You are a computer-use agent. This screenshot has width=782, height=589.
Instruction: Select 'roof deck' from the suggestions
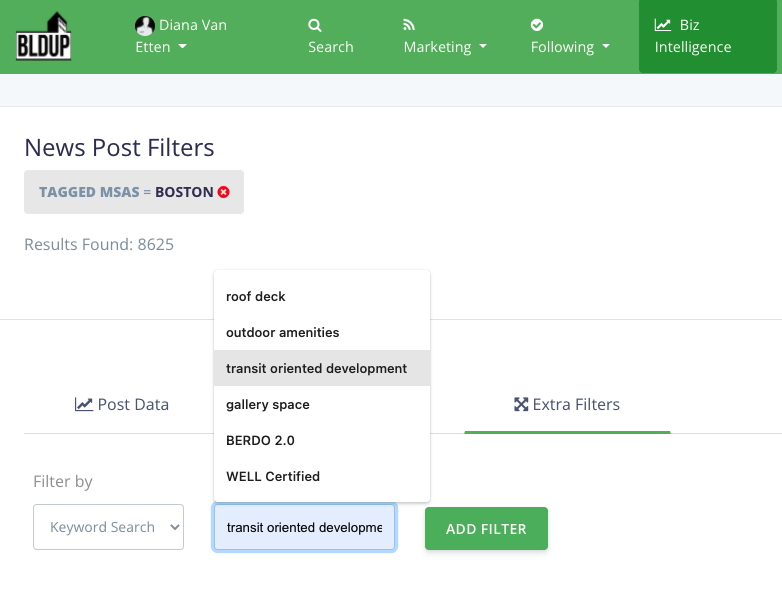coord(256,296)
